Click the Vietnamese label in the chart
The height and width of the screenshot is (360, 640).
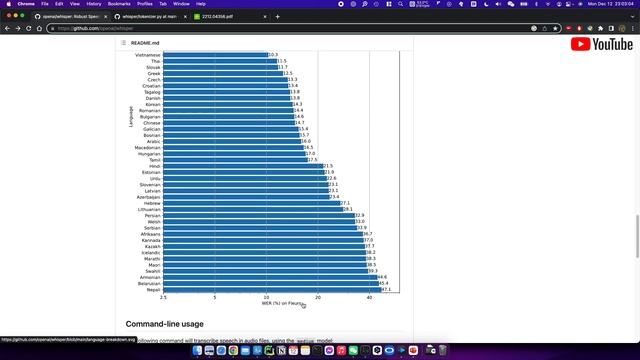click(x=148, y=55)
